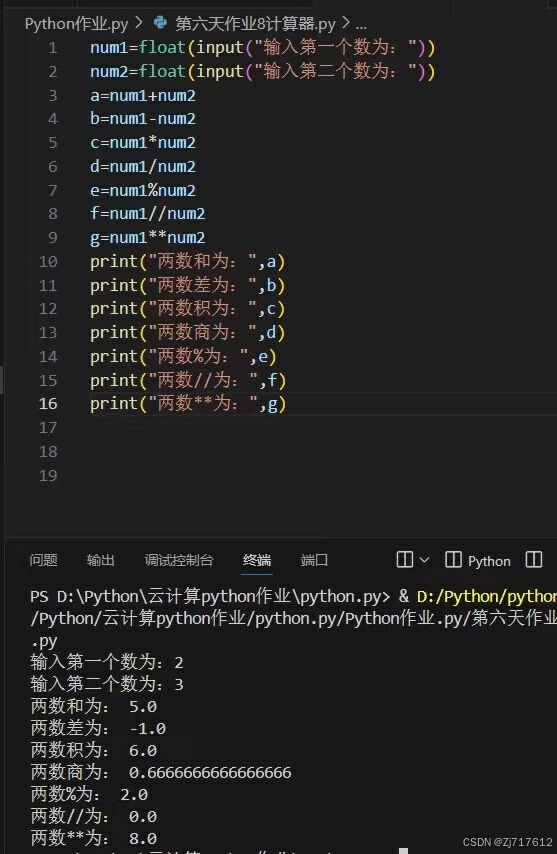Viewport: 557px width, 854px height.
Task: Click breadcrumb 第六天作业8计算器.py
Action: click(255, 24)
